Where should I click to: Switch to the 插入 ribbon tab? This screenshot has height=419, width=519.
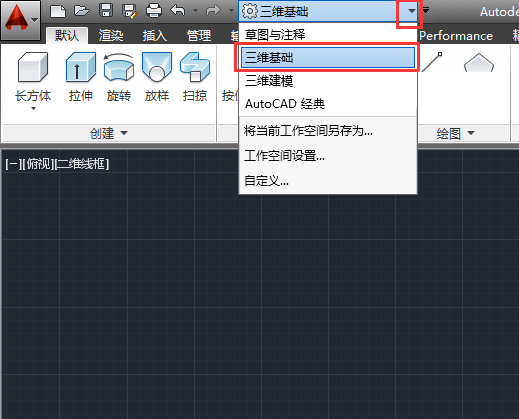click(155, 35)
